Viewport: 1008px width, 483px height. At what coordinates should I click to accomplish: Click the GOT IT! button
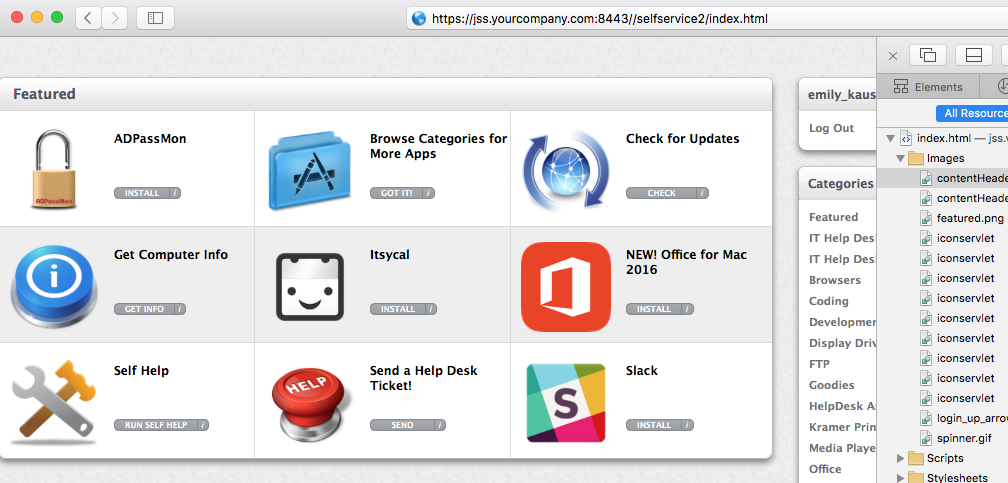[397, 193]
